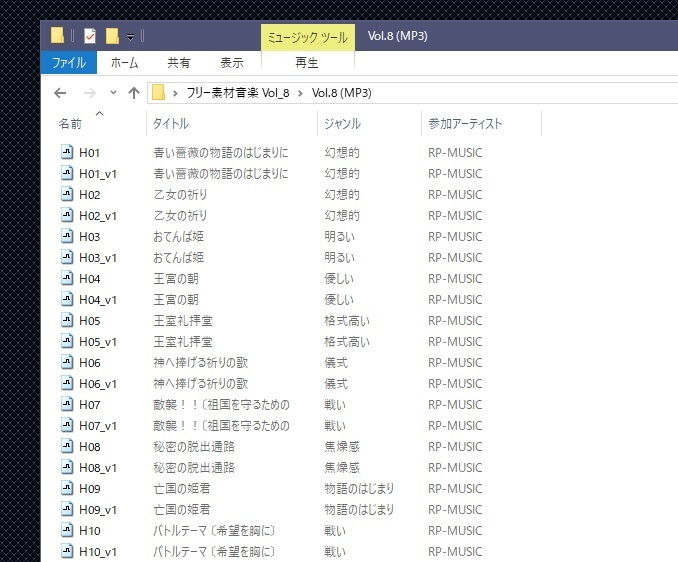Open the 再生 ribbon tab
Viewport: 678px width, 562px height.
307,63
